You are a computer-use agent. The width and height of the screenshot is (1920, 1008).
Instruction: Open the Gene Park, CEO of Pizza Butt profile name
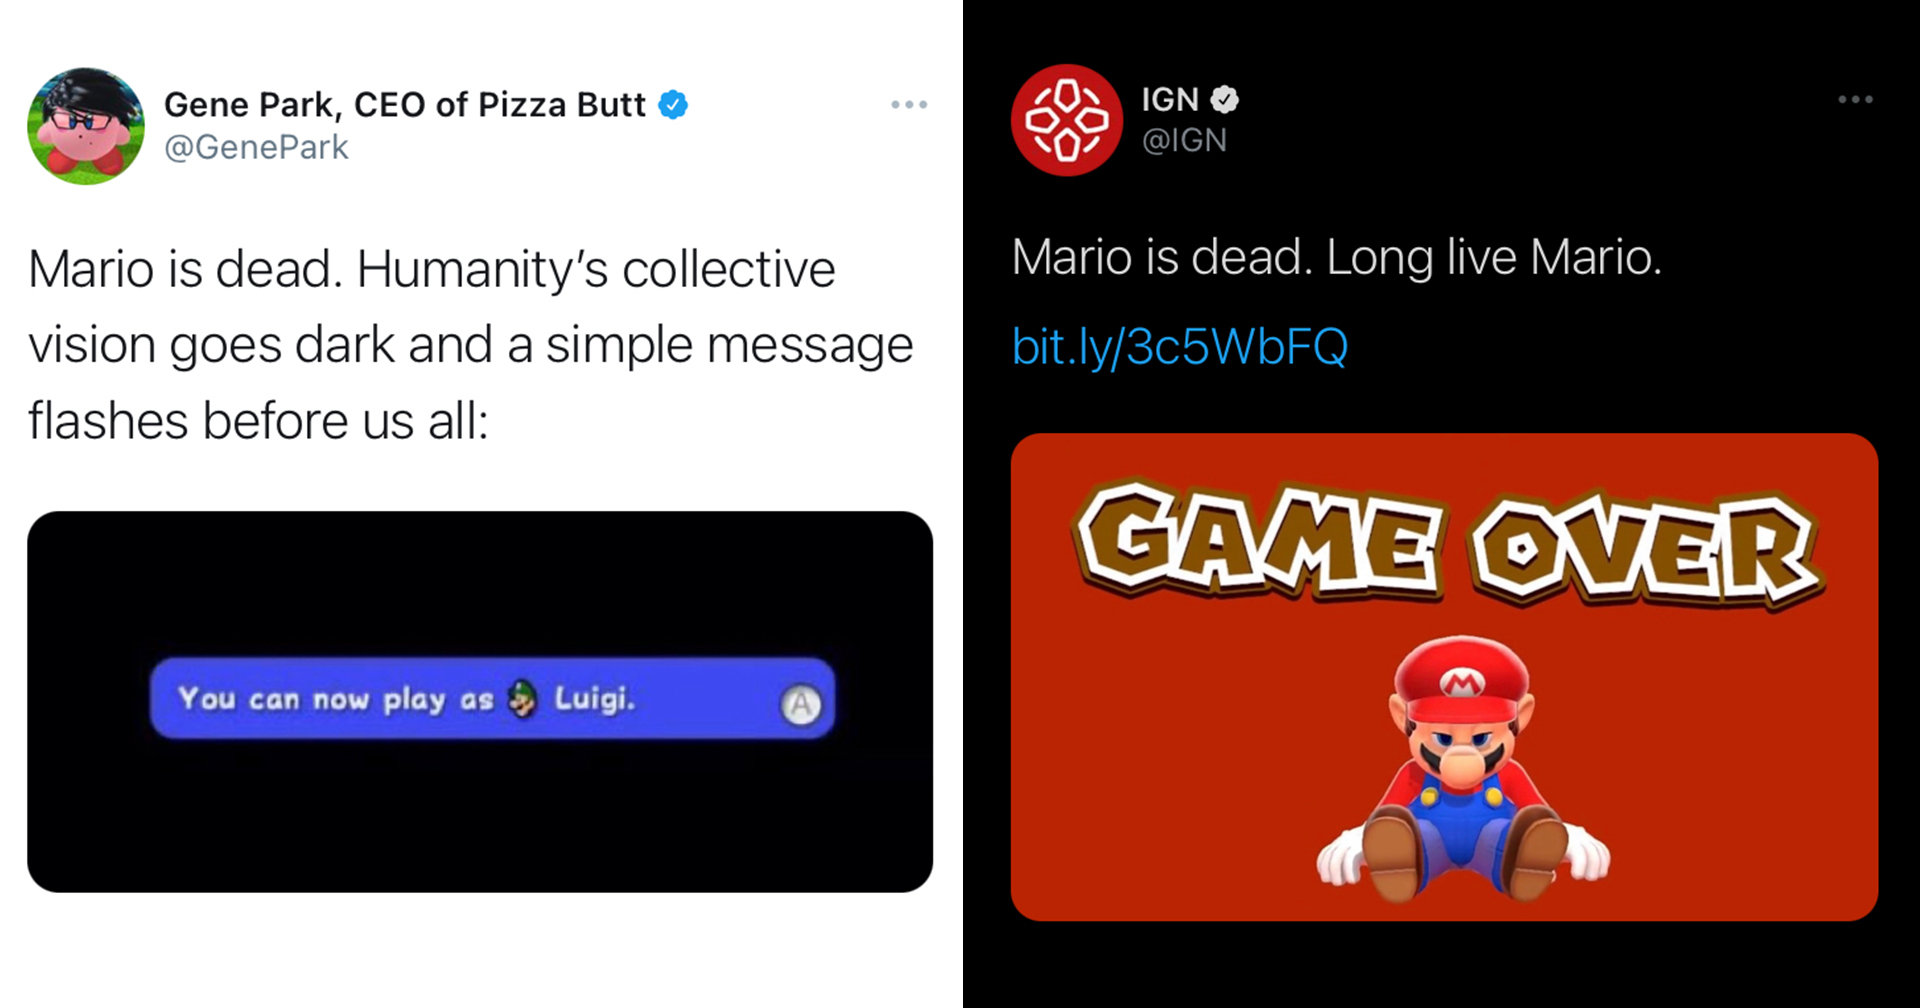click(404, 104)
